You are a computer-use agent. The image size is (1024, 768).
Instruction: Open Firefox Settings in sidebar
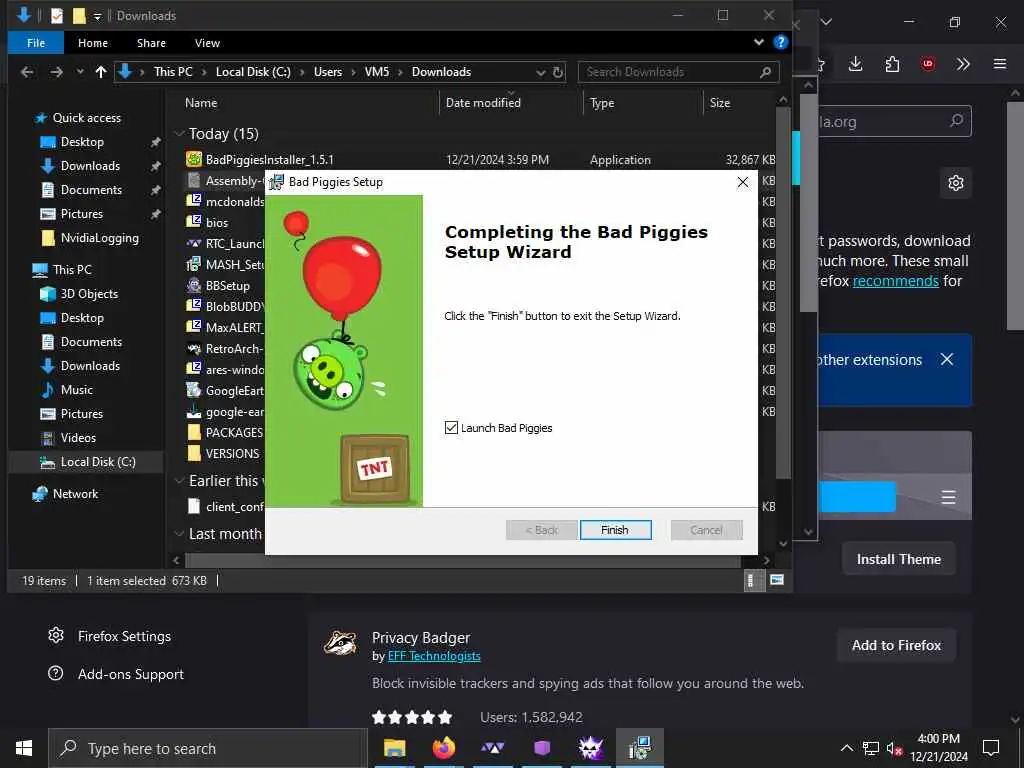click(109, 636)
